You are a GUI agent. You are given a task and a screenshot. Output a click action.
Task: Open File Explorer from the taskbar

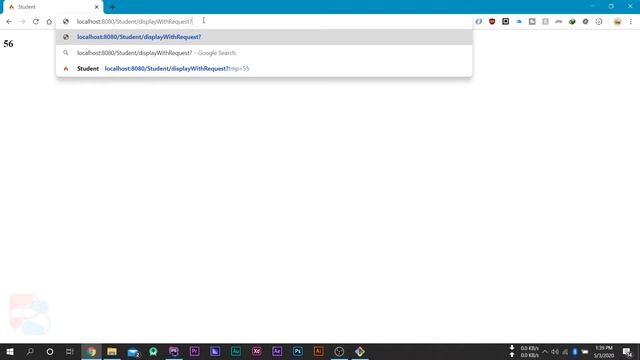112,351
